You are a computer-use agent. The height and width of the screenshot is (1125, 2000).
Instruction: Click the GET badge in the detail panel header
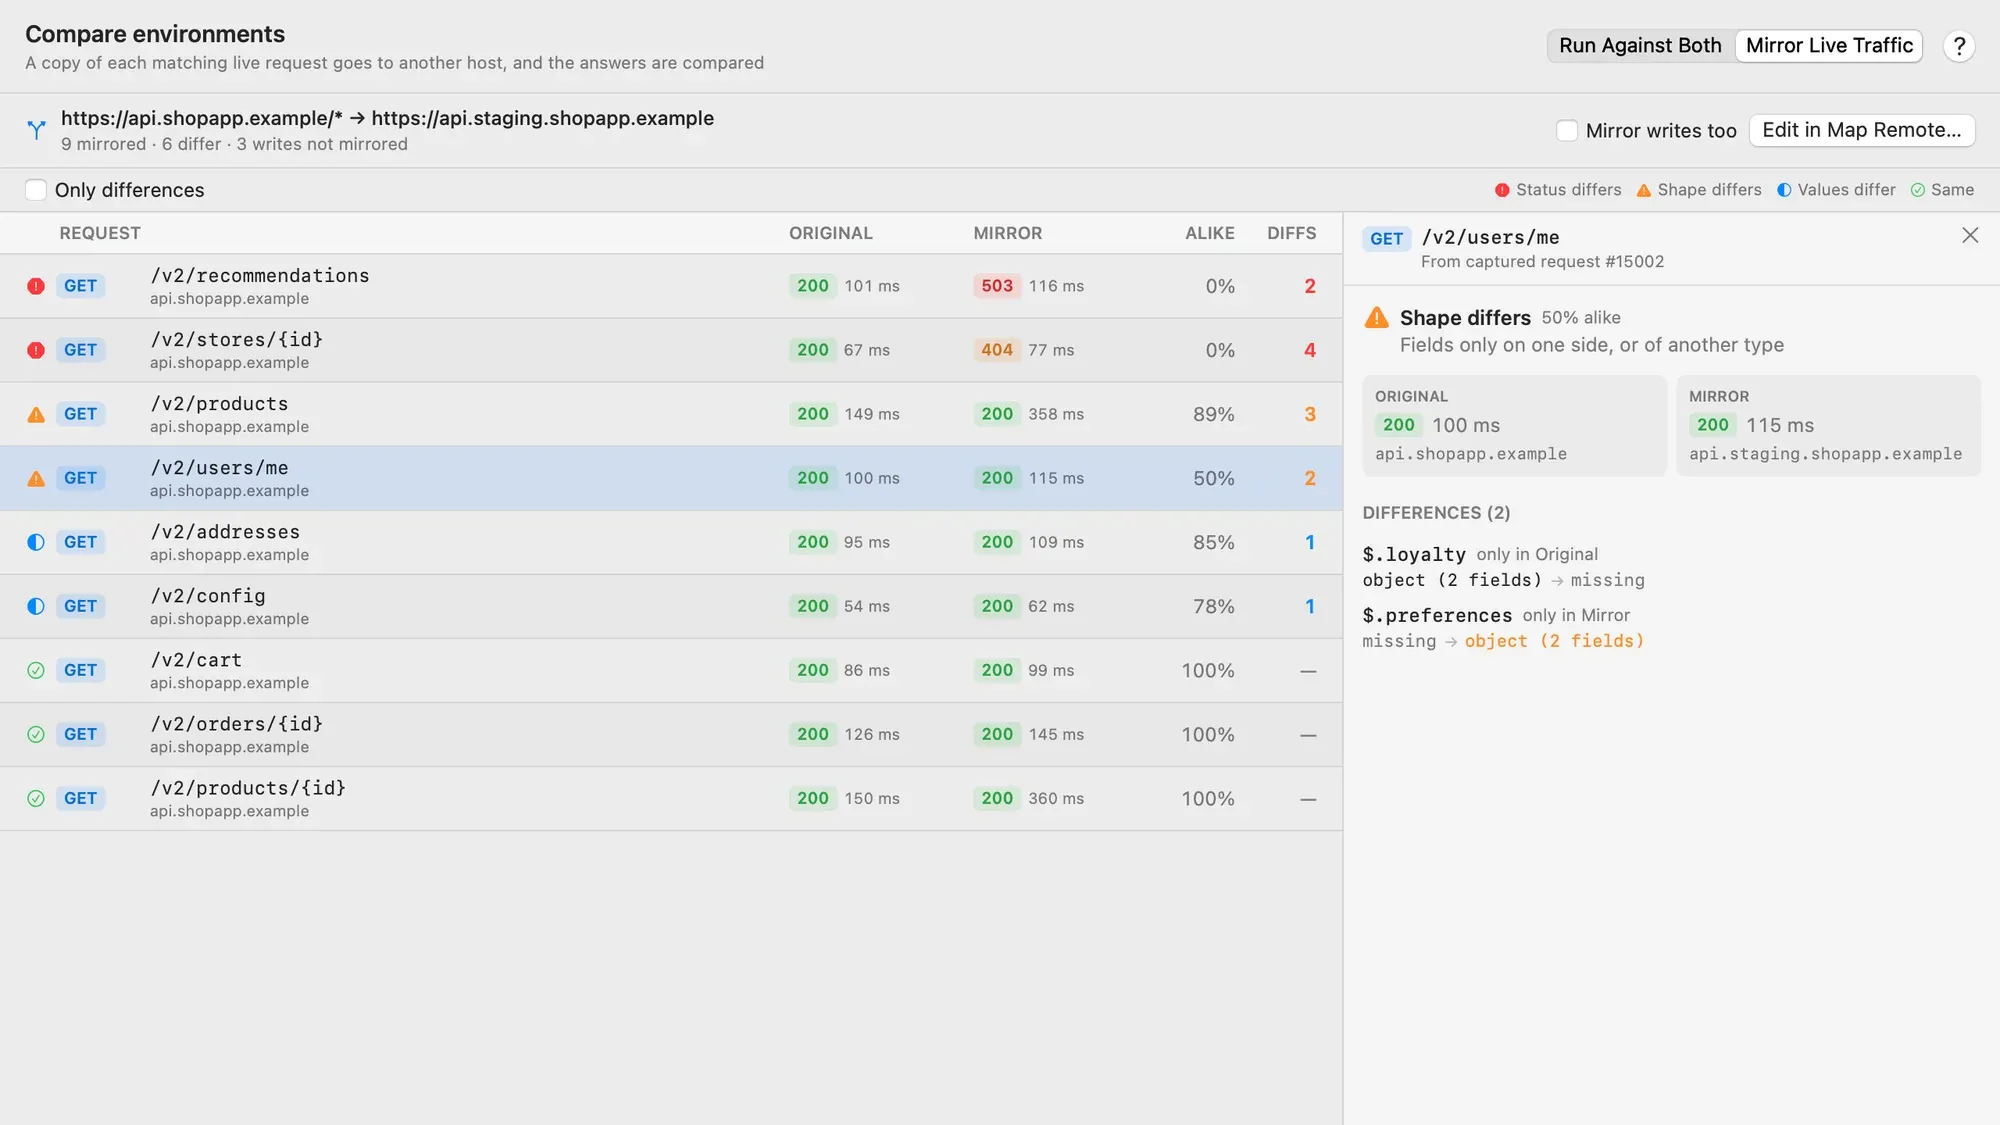coord(1387,239)
